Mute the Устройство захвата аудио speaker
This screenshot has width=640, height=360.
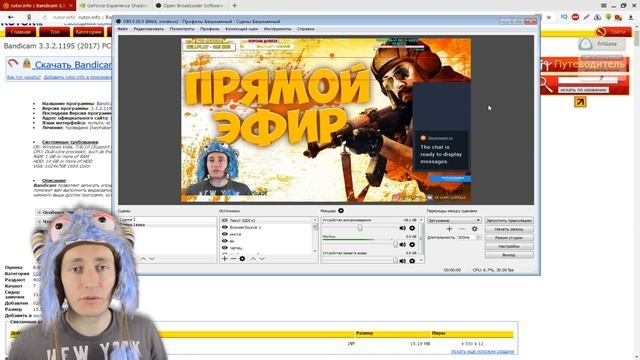click(x=402, y=261)
